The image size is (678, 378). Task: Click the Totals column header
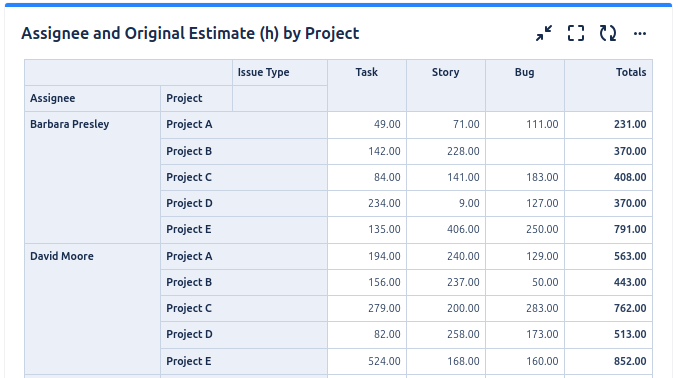pyautogui.click(x=608, y=85)
